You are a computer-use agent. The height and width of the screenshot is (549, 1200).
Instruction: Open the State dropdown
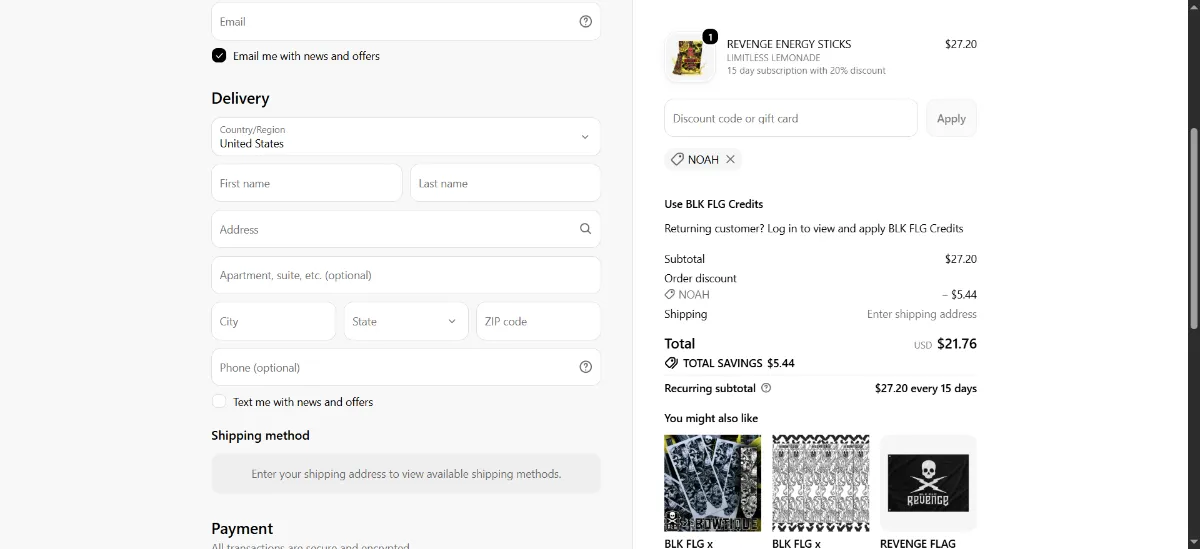pyautogui.click(x=406, y=321)
